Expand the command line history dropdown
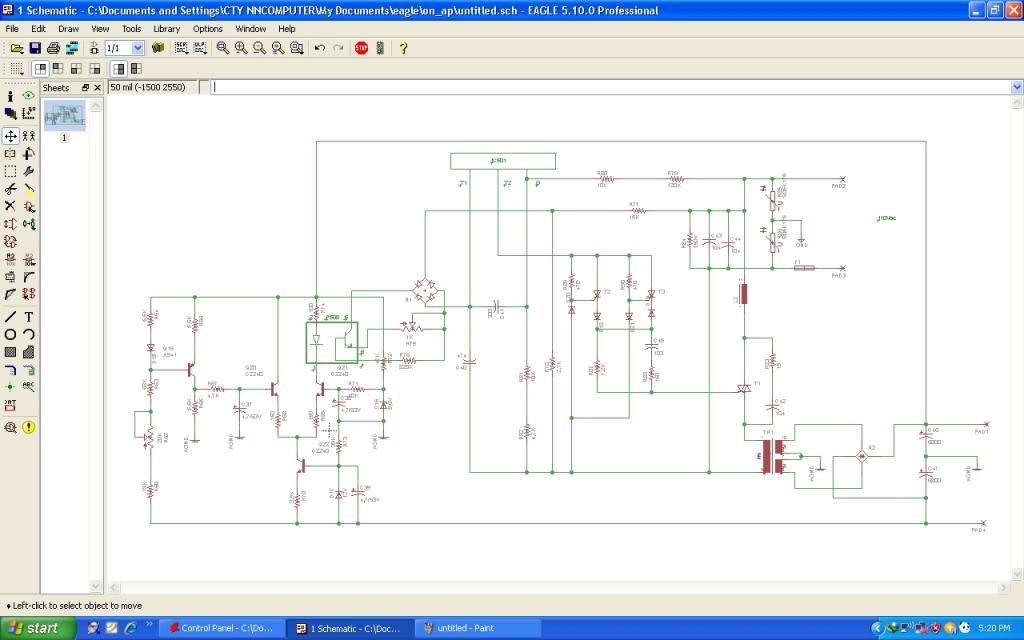 1017,88
